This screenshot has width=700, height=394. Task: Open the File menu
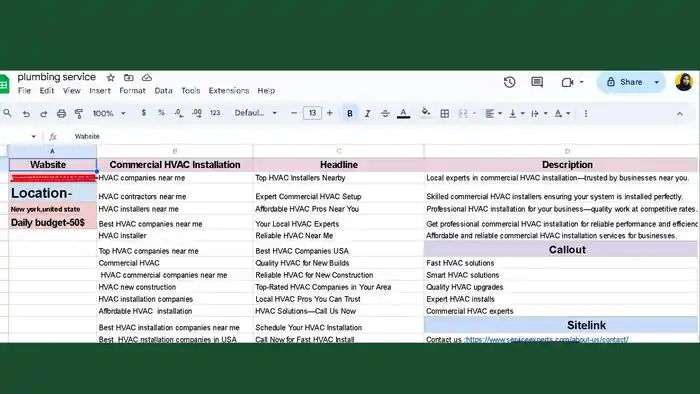tap(24, 91)
